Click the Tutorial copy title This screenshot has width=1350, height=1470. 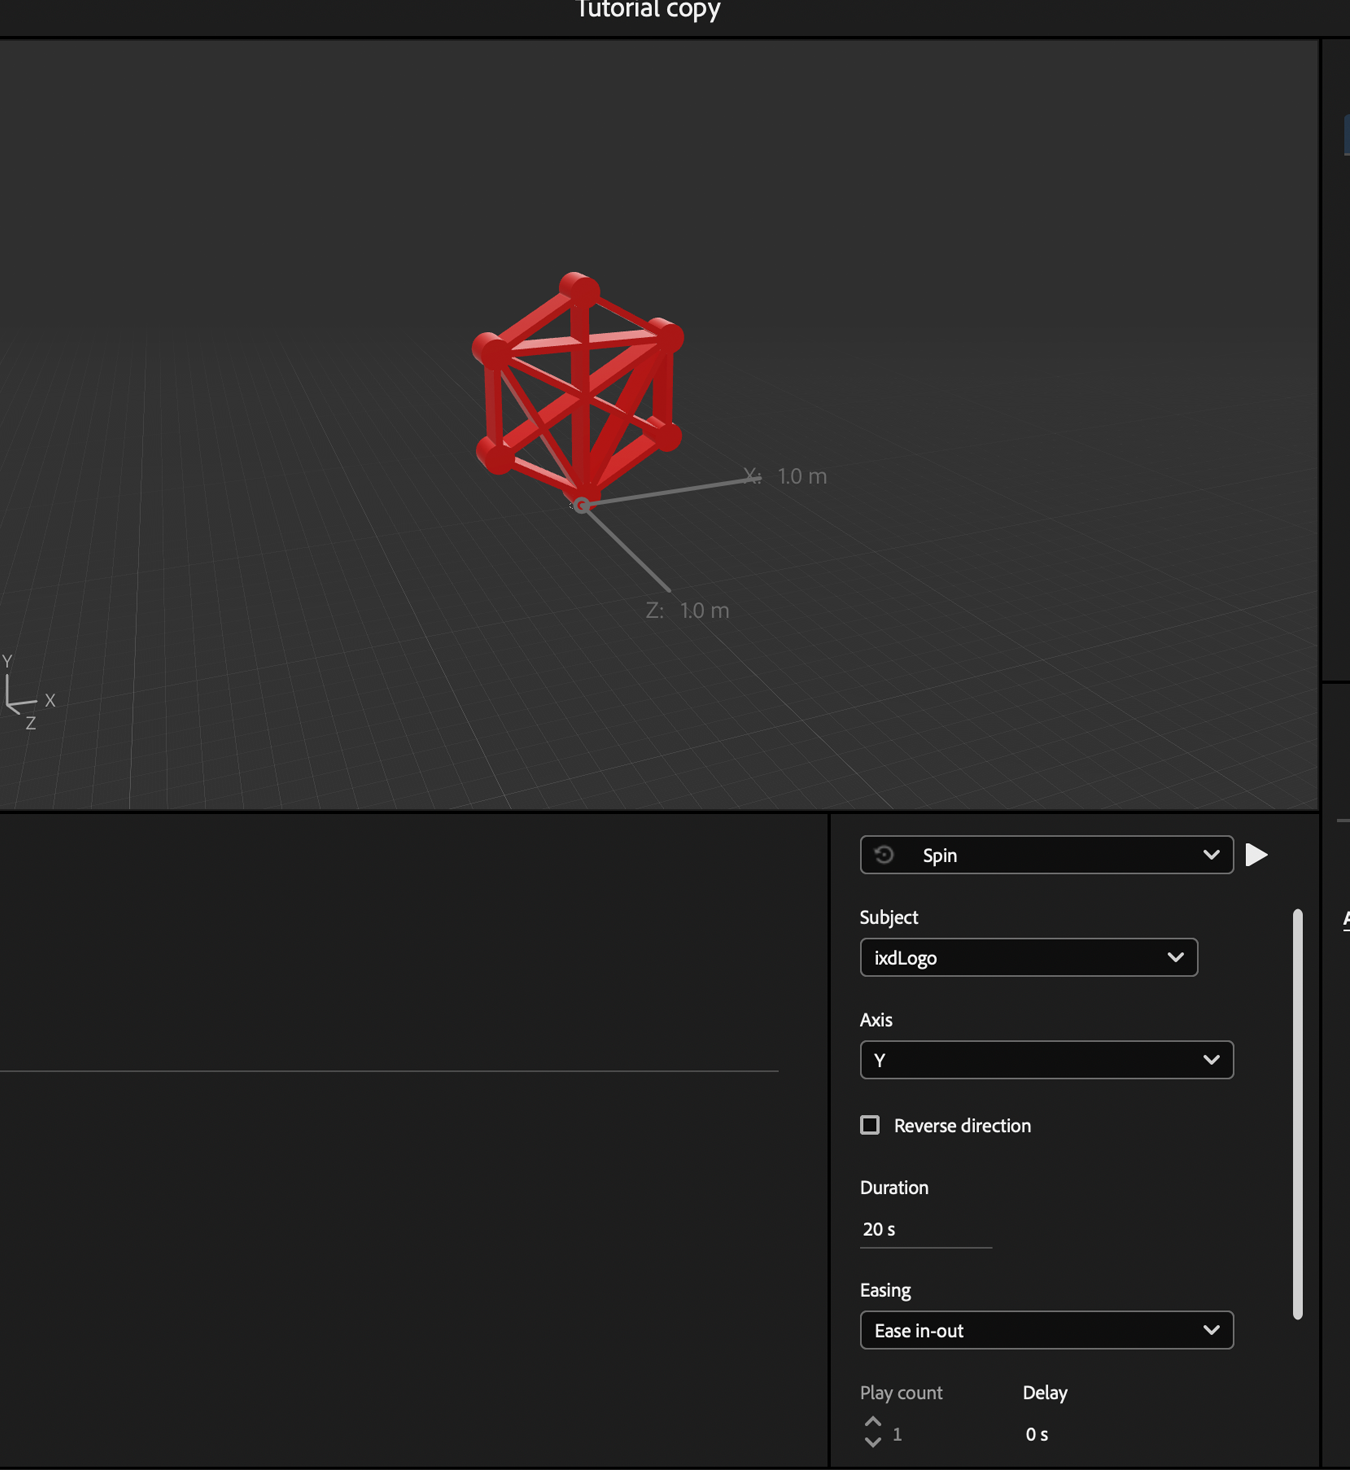(x=647, y=10)
